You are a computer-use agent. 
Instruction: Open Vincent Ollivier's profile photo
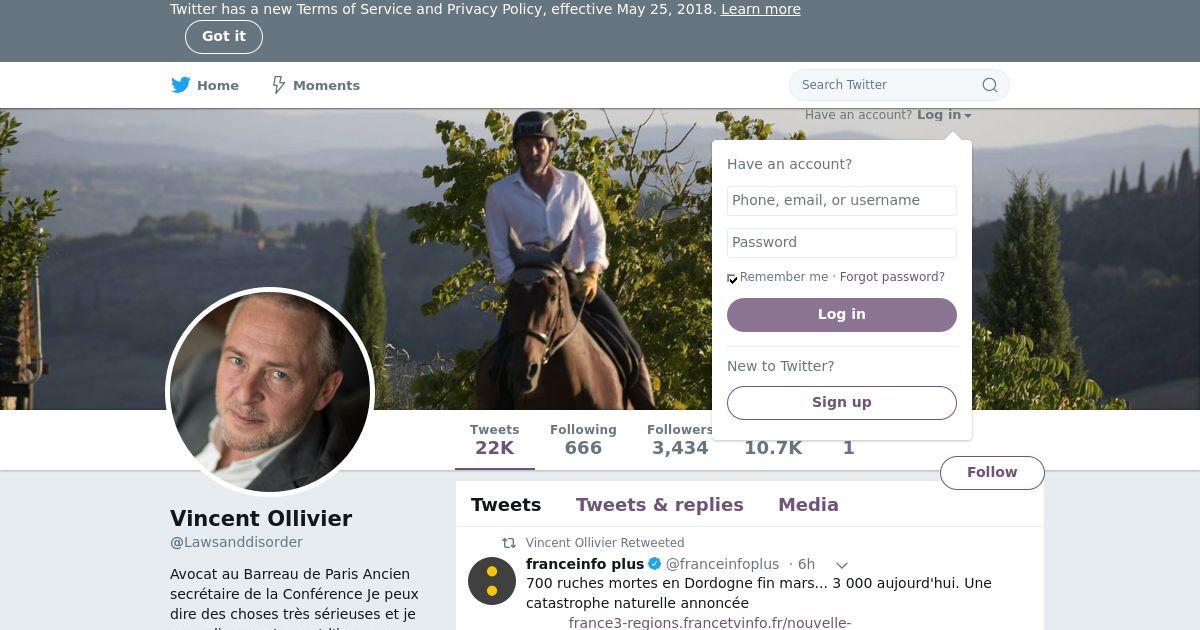tap(270, 391)
